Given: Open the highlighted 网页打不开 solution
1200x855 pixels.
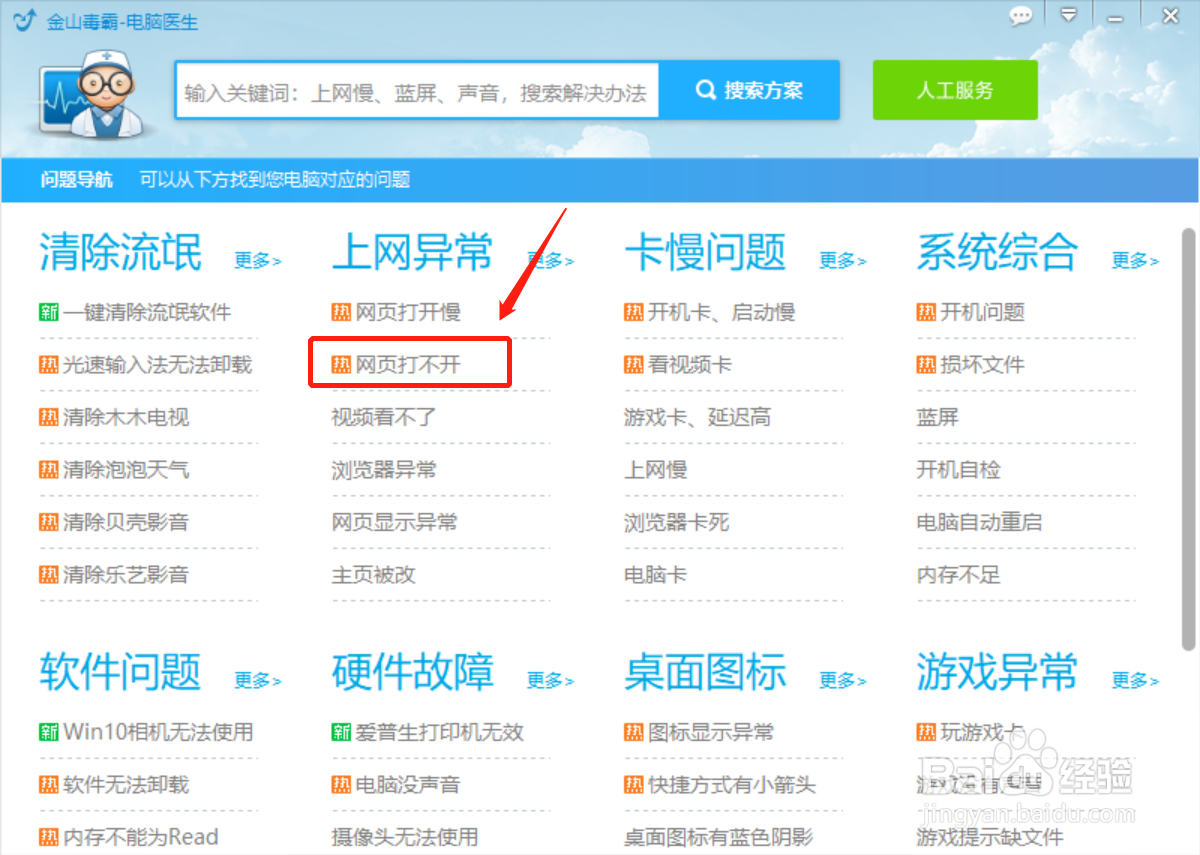Looking at the screenshot, I should pos(409,363).
